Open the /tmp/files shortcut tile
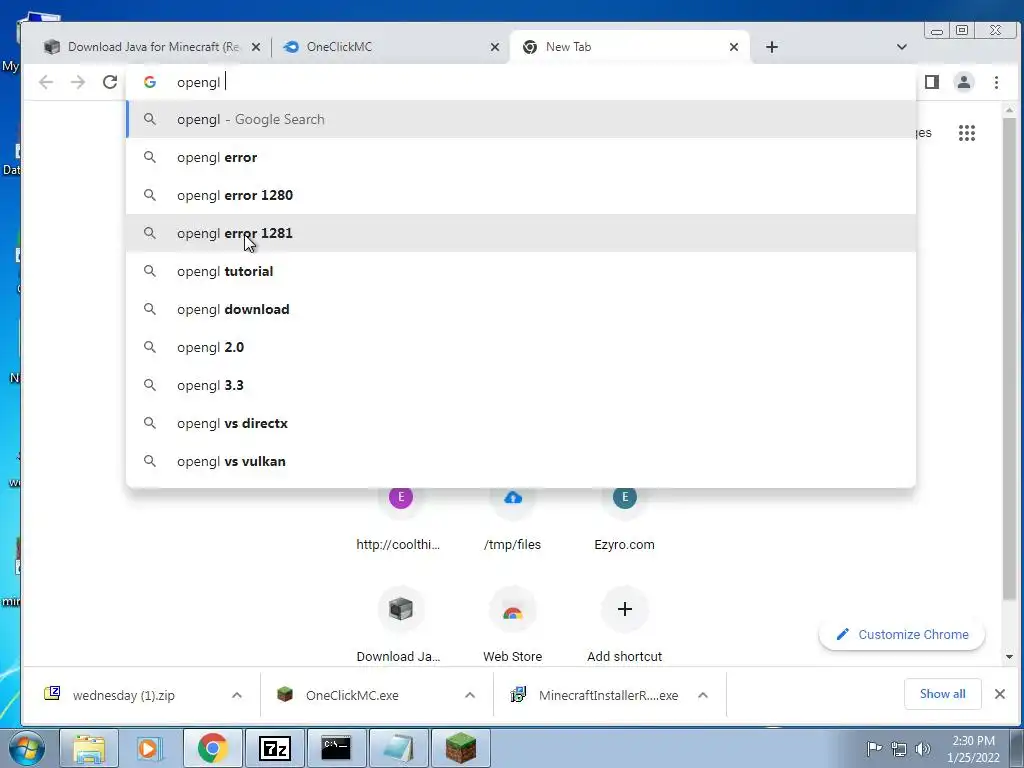This screenshot has height=768, width=1024. pos(513,519)
